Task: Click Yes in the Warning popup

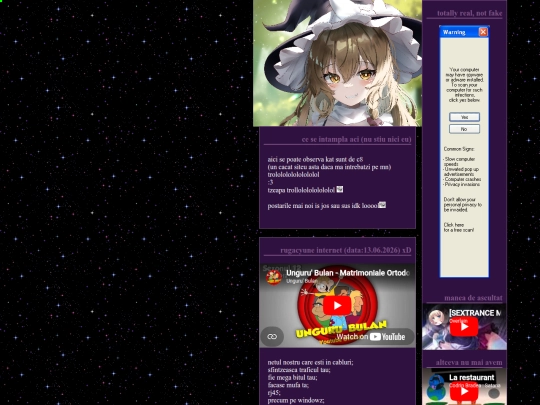Action: click(x=464, y=117)
